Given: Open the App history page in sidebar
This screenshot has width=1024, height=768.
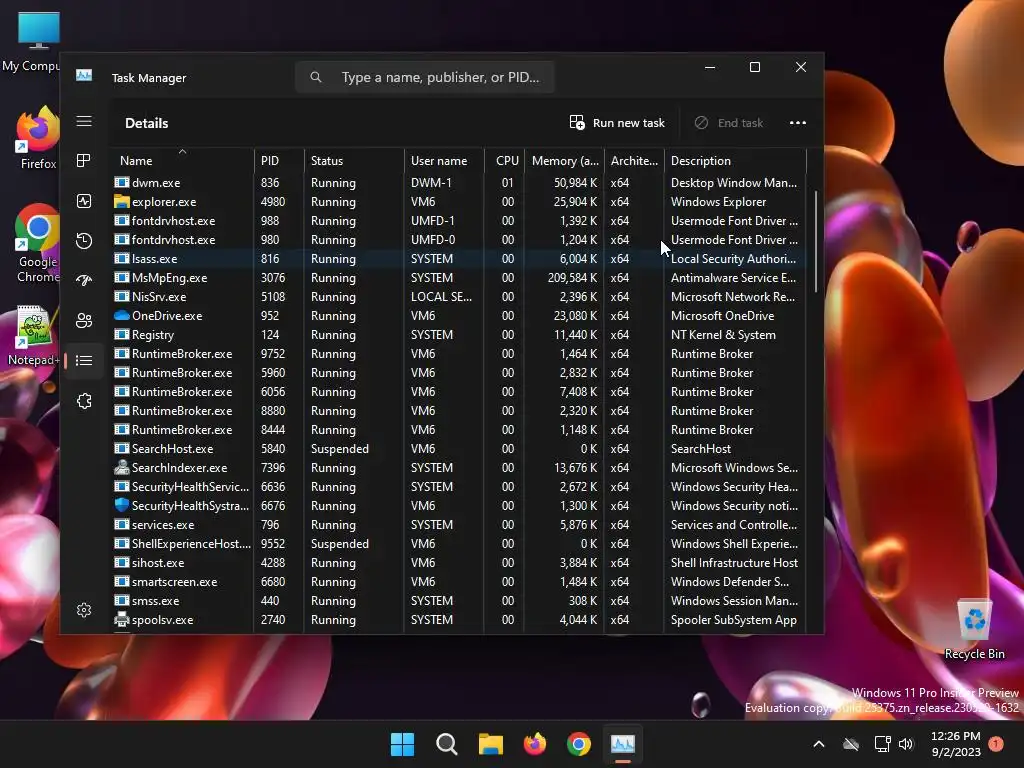Looking at the screenshot, I should click(x=84, y=241).
